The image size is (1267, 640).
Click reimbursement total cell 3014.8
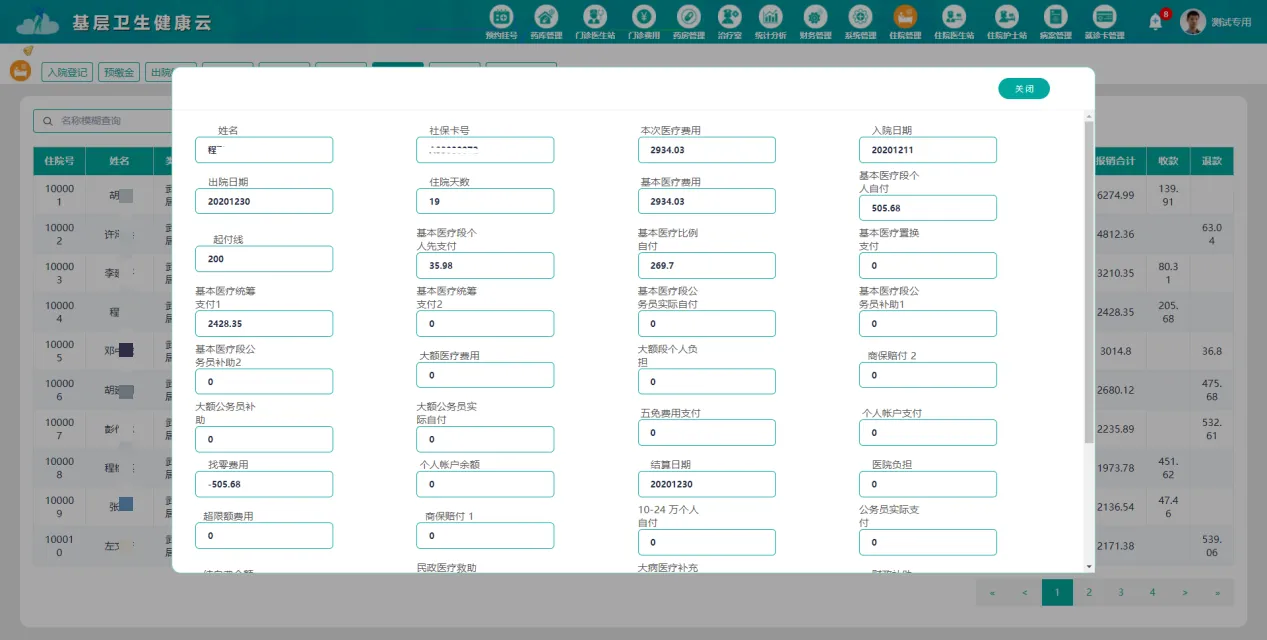coord(1115,351)
